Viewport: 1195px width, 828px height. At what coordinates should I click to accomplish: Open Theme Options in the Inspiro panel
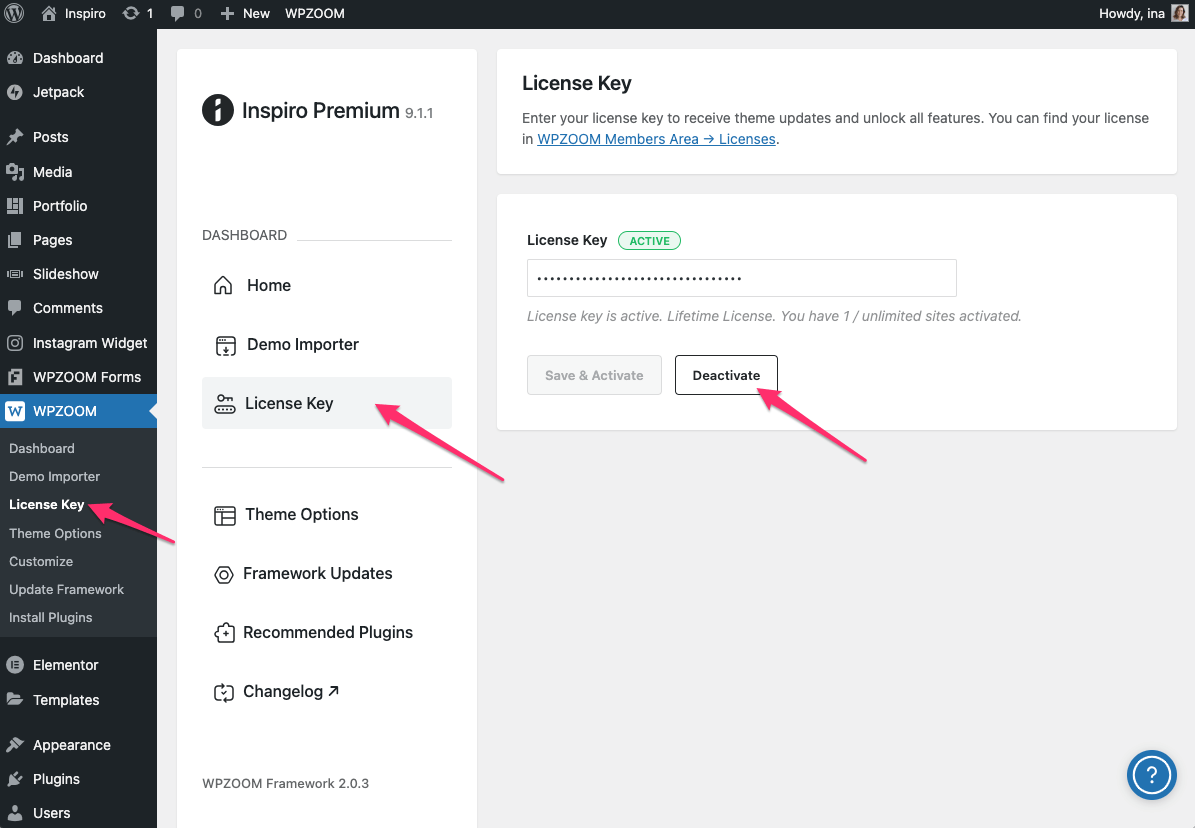(x=301, y=515)
